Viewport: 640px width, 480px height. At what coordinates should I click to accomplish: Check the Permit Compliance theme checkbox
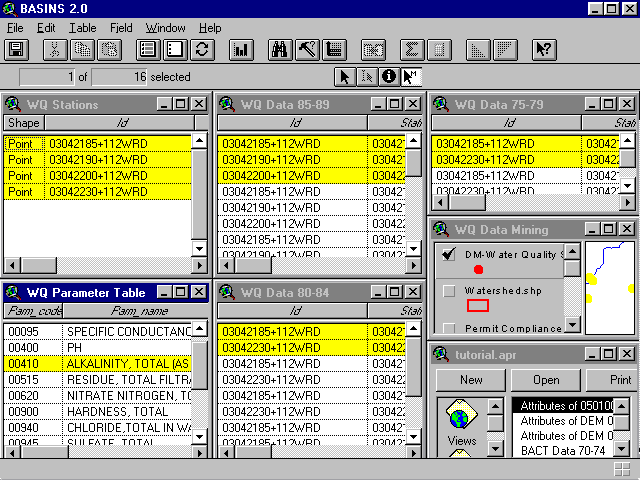pos(449,328)
